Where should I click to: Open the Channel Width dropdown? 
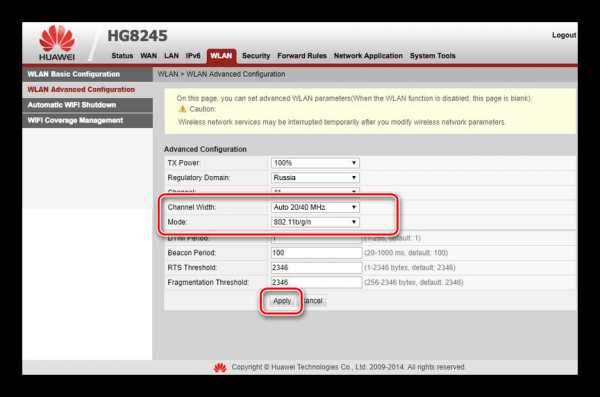[315, 207]
